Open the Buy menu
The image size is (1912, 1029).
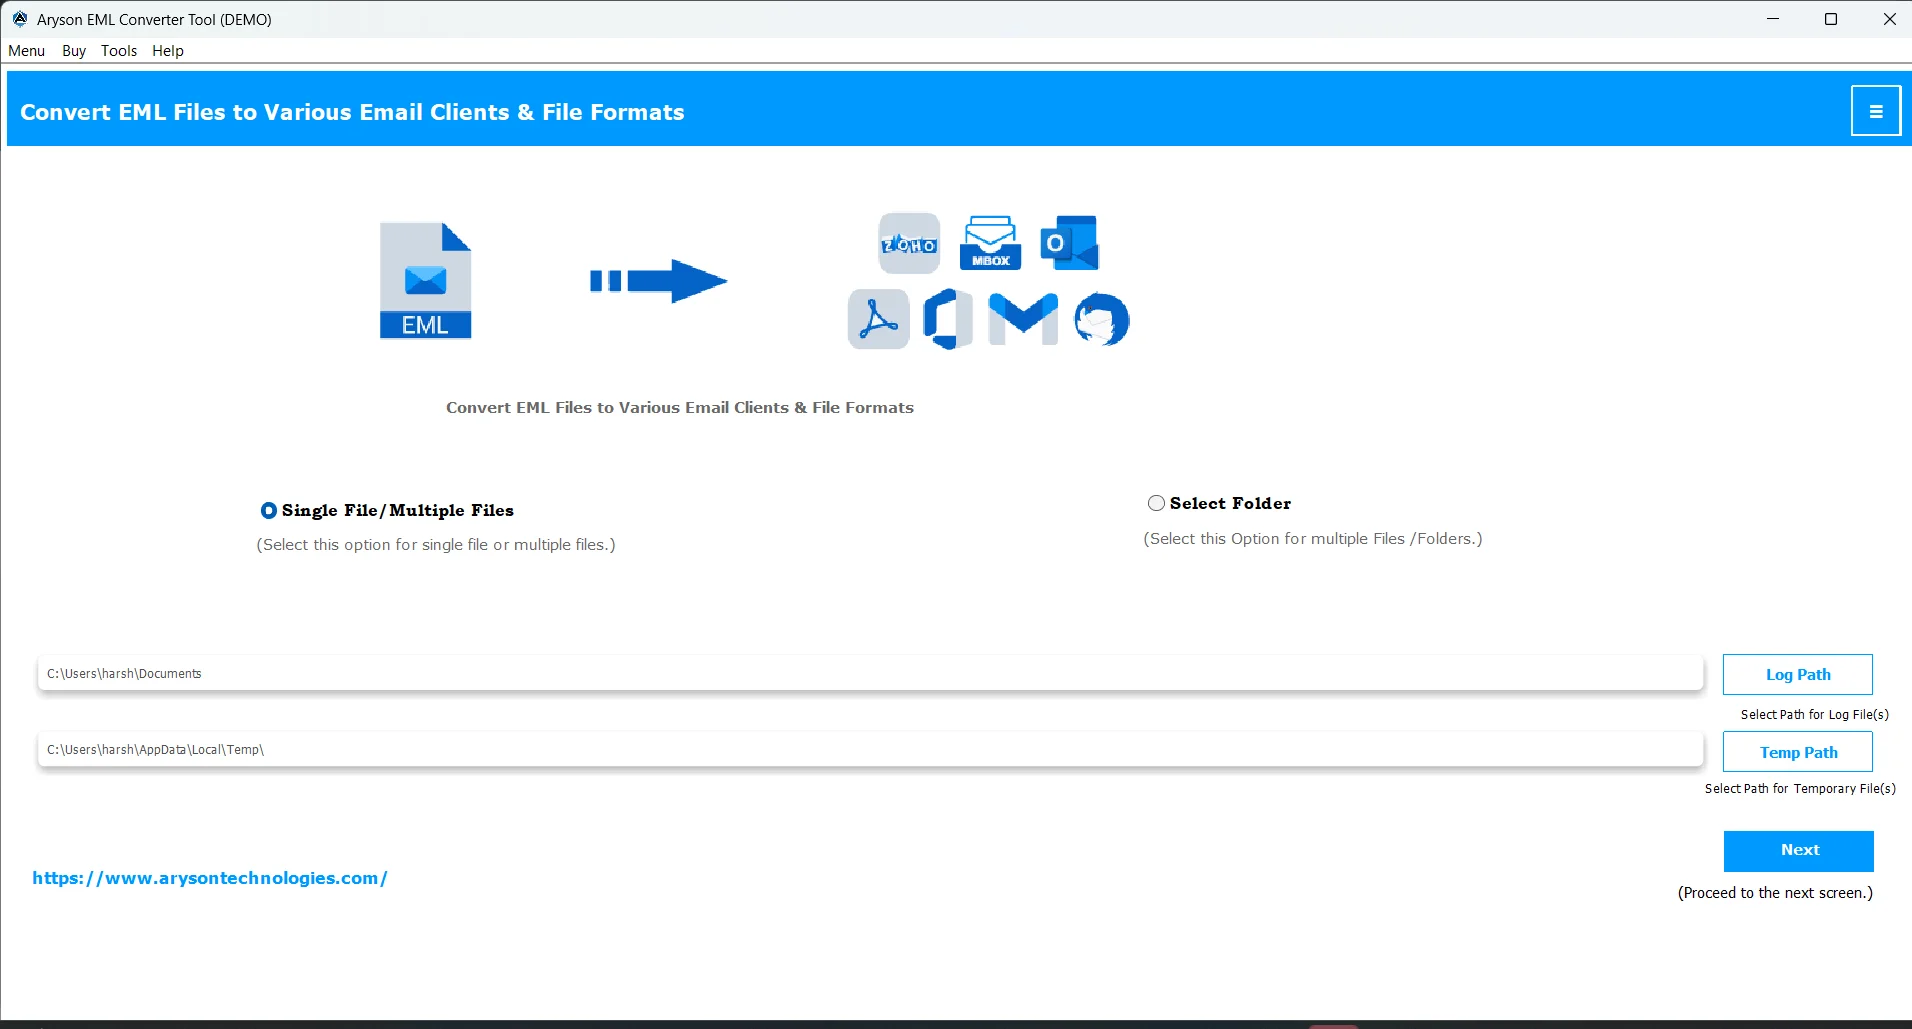pyautogui.click(x=74, y=51)
